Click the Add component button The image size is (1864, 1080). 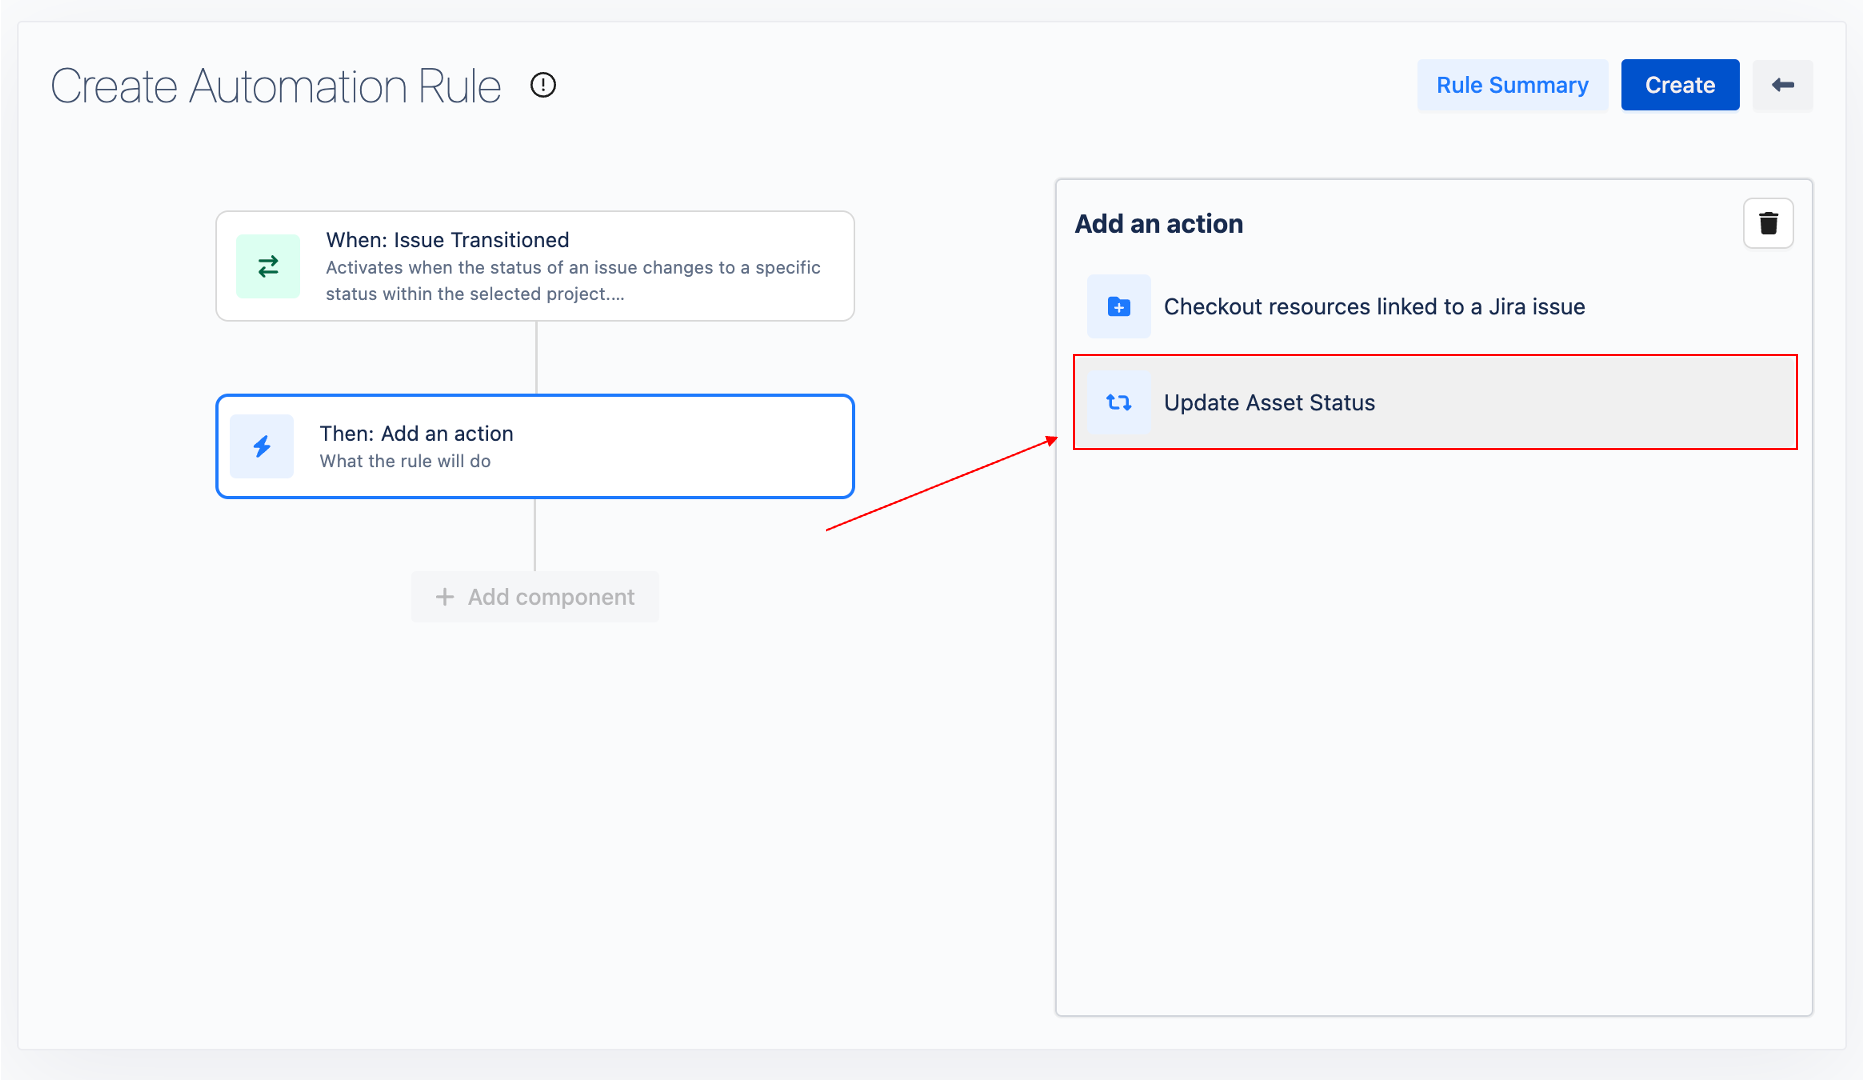[x=535, y=597]
